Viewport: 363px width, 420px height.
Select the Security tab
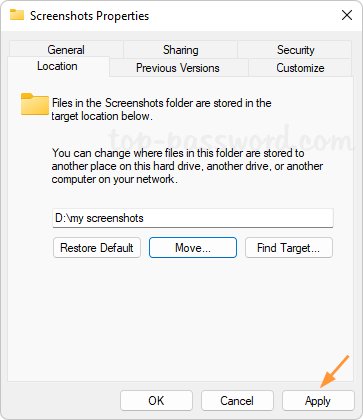click(x=295, y=50)
